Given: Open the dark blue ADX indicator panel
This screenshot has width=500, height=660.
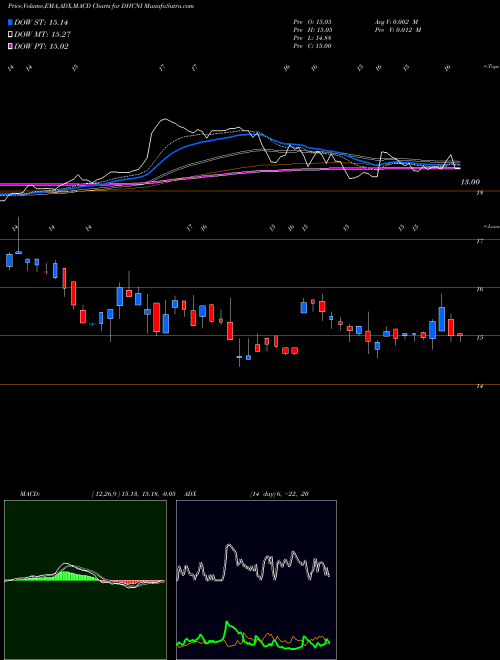Looking at the screenshot, I should (256, 580).
